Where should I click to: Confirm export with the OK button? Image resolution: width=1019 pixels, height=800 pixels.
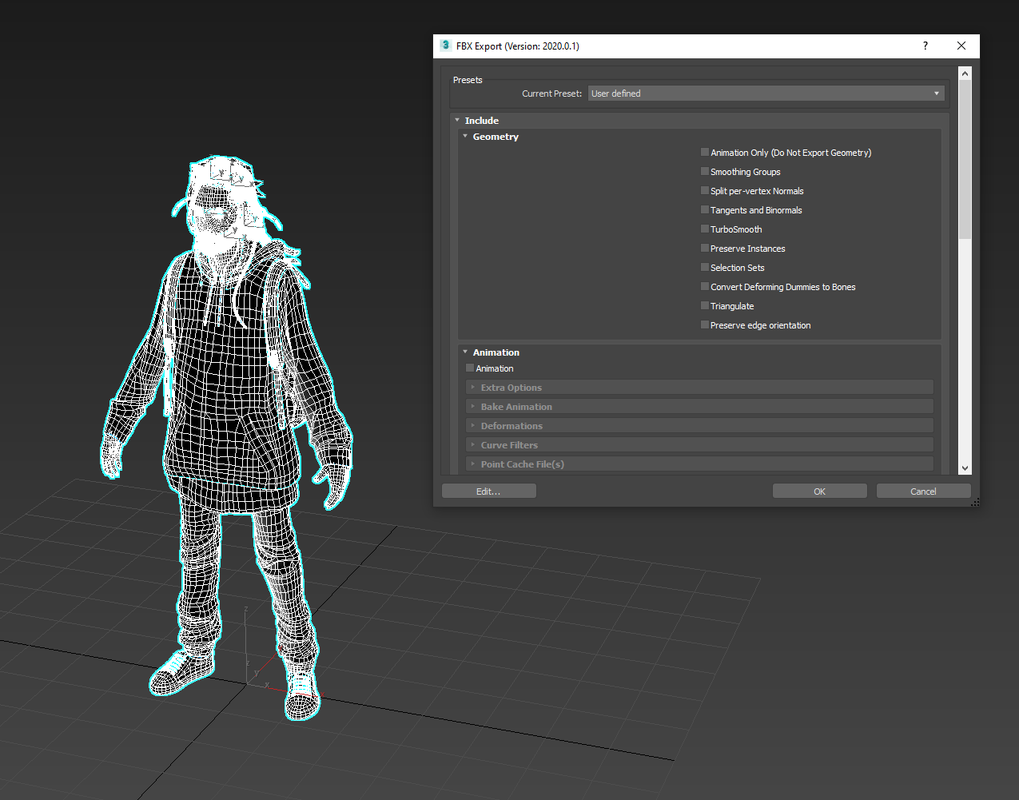click(x=819, y=491)
